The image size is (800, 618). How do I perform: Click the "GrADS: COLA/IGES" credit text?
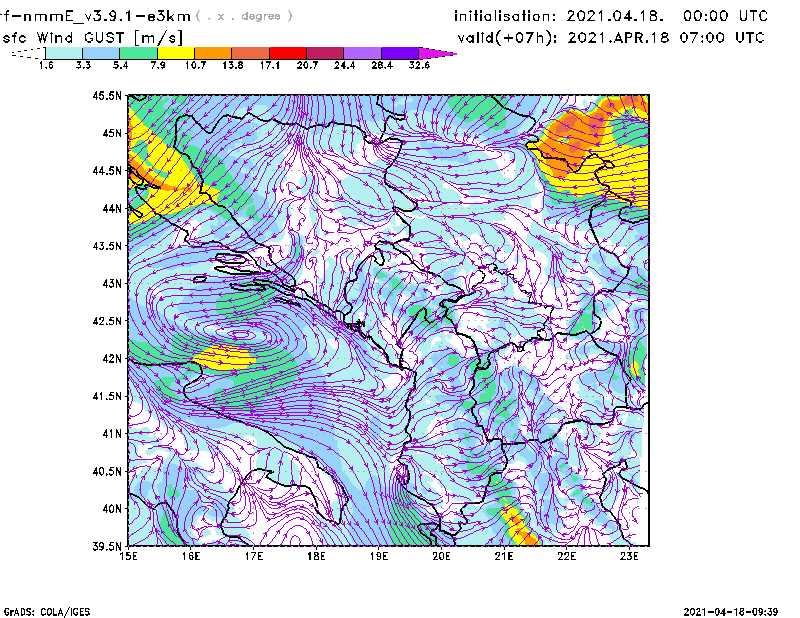click(47, 612)
